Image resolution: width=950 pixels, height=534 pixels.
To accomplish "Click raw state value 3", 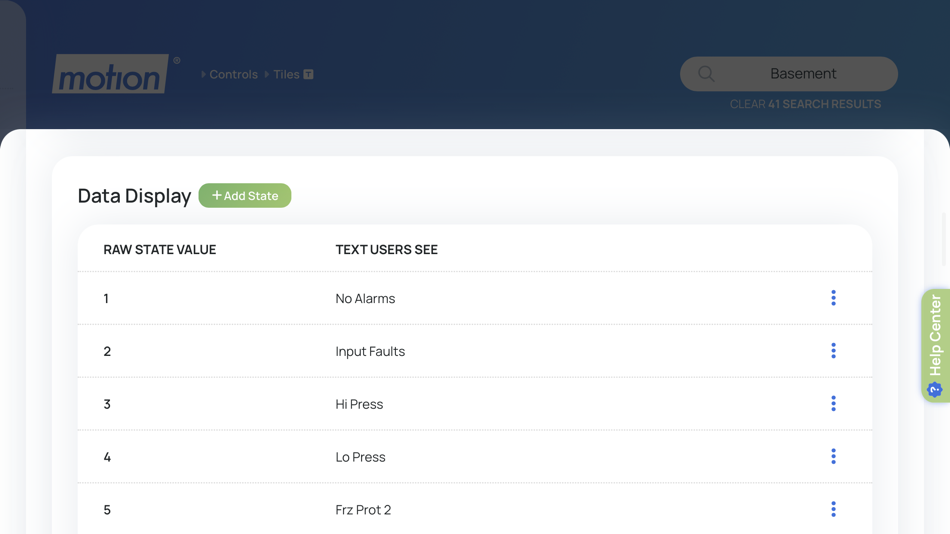I will click(x=107, y=404).
